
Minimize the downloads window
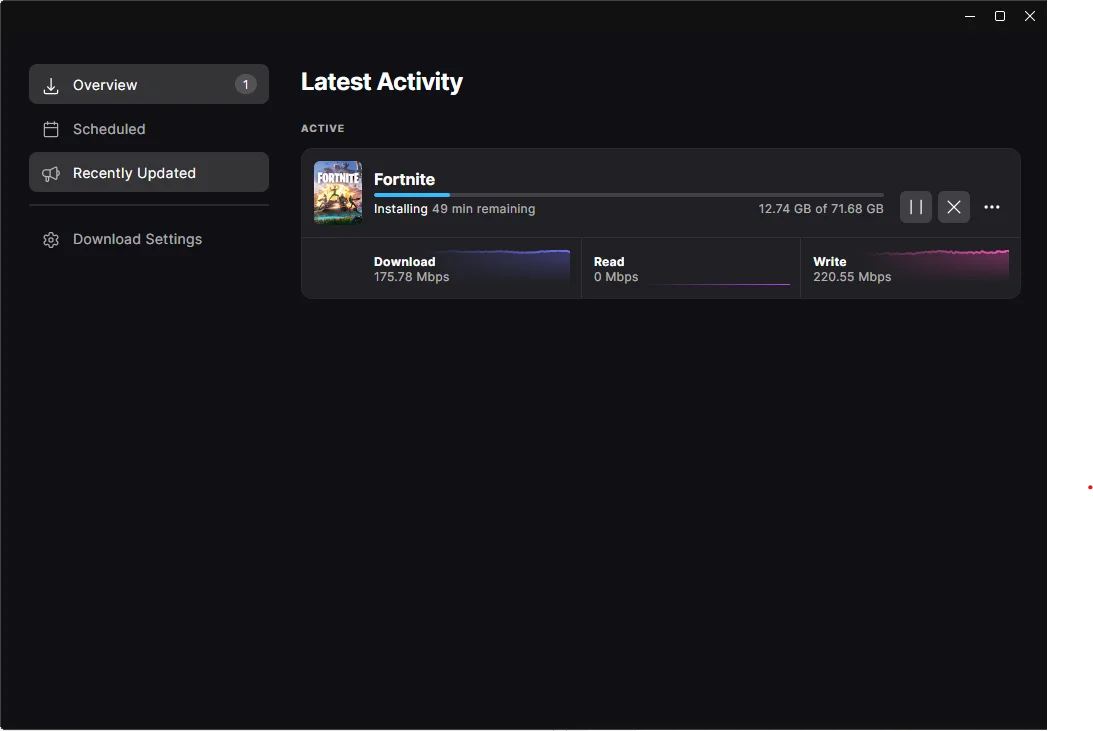coord(970,16)
